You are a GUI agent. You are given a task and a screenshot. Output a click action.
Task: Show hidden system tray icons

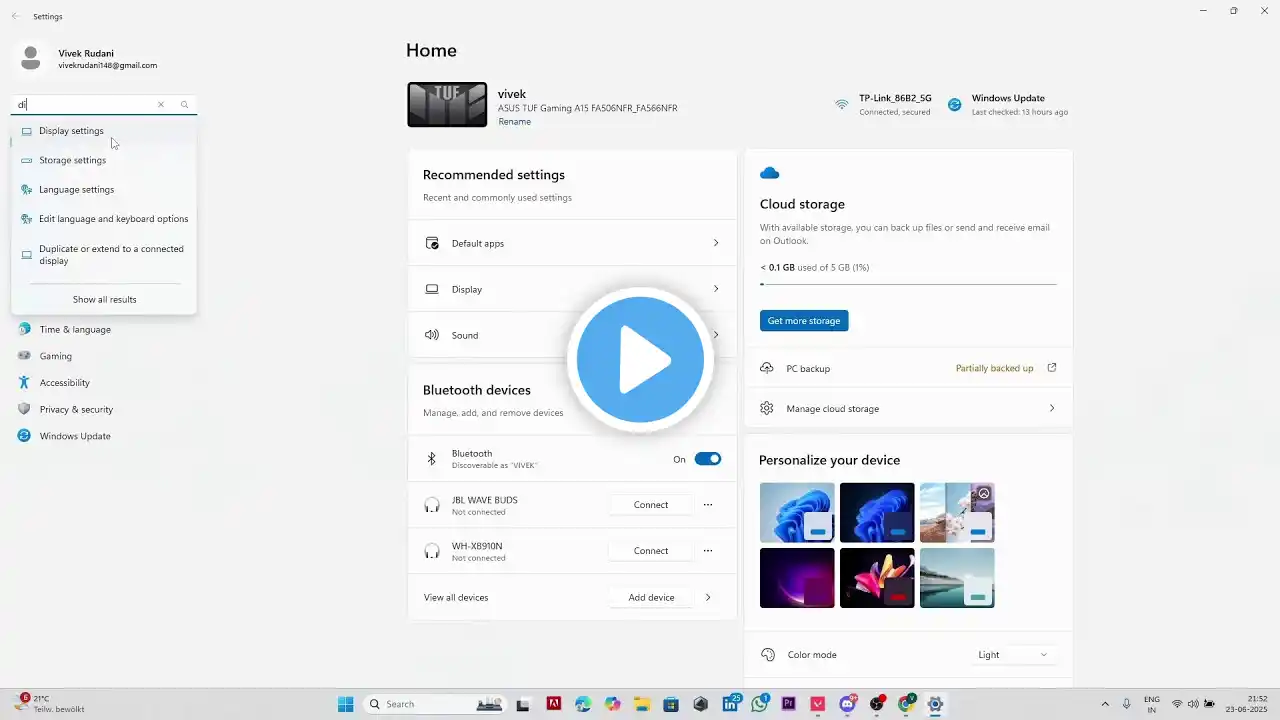(1105, 704)
